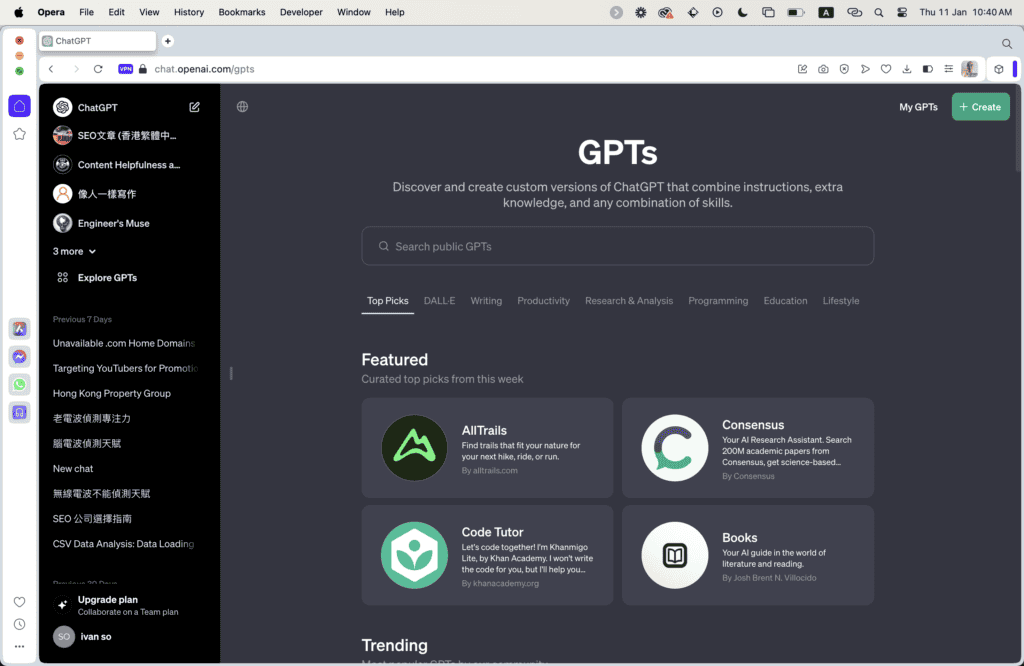Open macOS Control Center icon
Viewport: 1024px width, 666px height.
coord(902,12)
